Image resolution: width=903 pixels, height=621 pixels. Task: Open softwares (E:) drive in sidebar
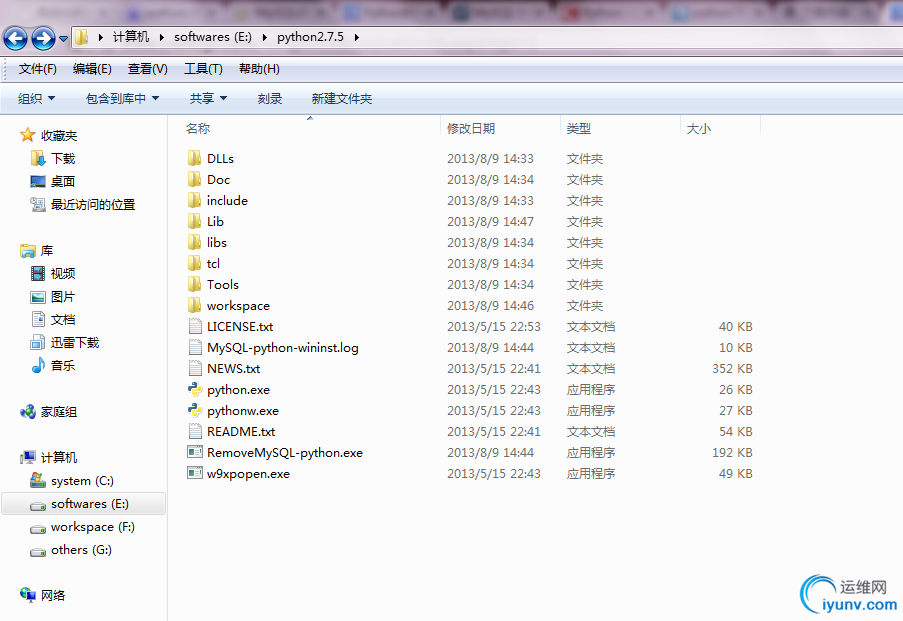[x=84, y=503]
